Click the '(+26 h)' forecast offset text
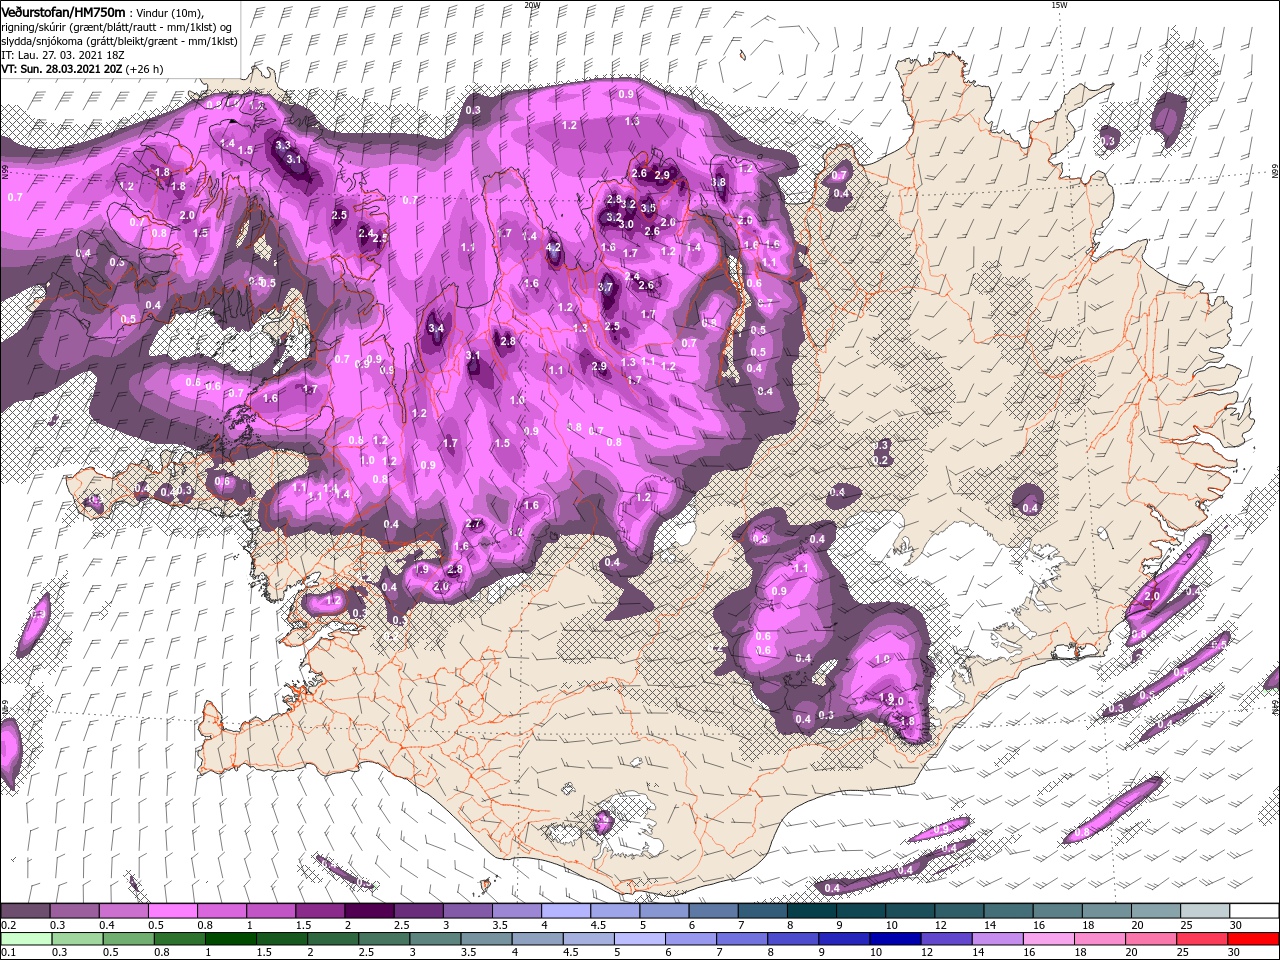The height and width of the screenshot is (960, 1280). [145, 70]
